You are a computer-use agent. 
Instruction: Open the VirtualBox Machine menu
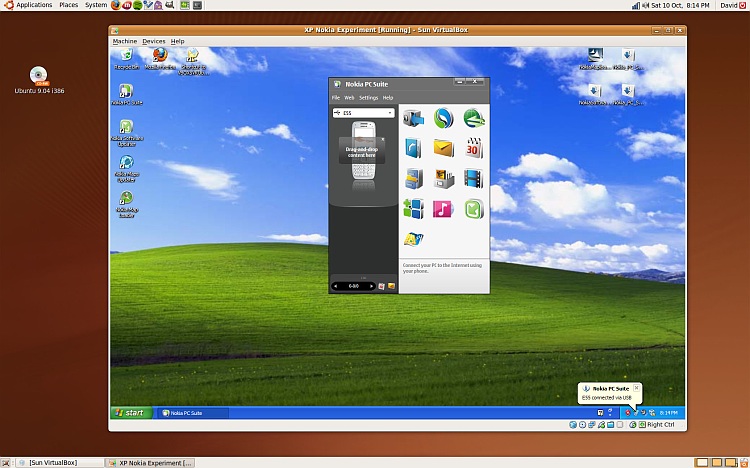click(125, 41)
